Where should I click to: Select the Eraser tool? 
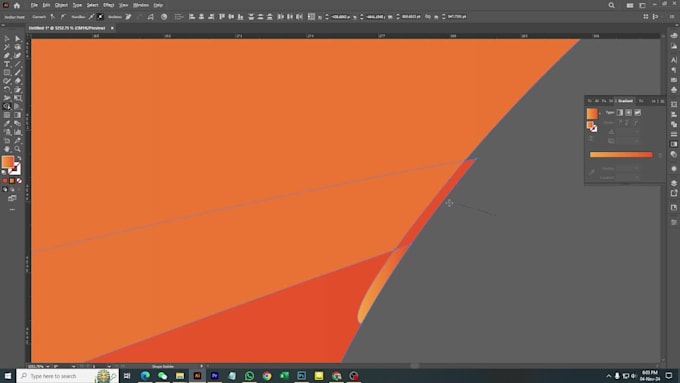point(17,81)
